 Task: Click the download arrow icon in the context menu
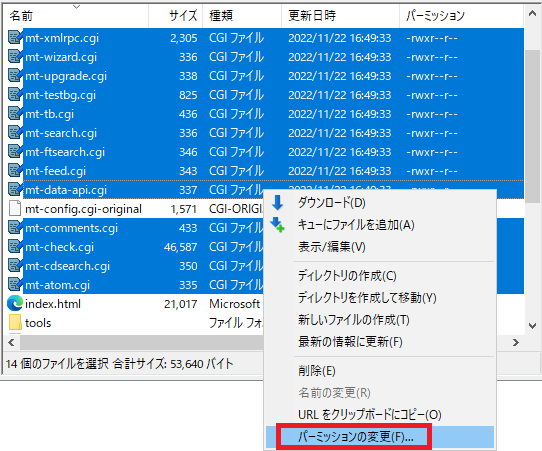pyautogui.click(x=277, y=203)
